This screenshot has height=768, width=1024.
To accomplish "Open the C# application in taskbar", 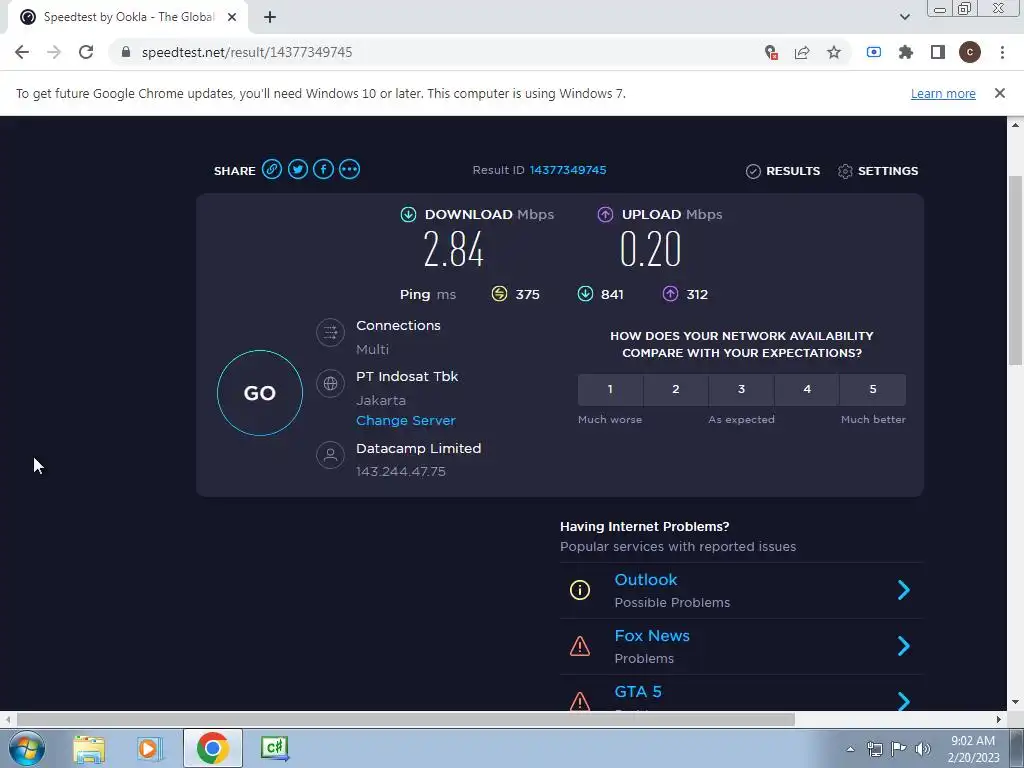I will [x=274, y=748].
